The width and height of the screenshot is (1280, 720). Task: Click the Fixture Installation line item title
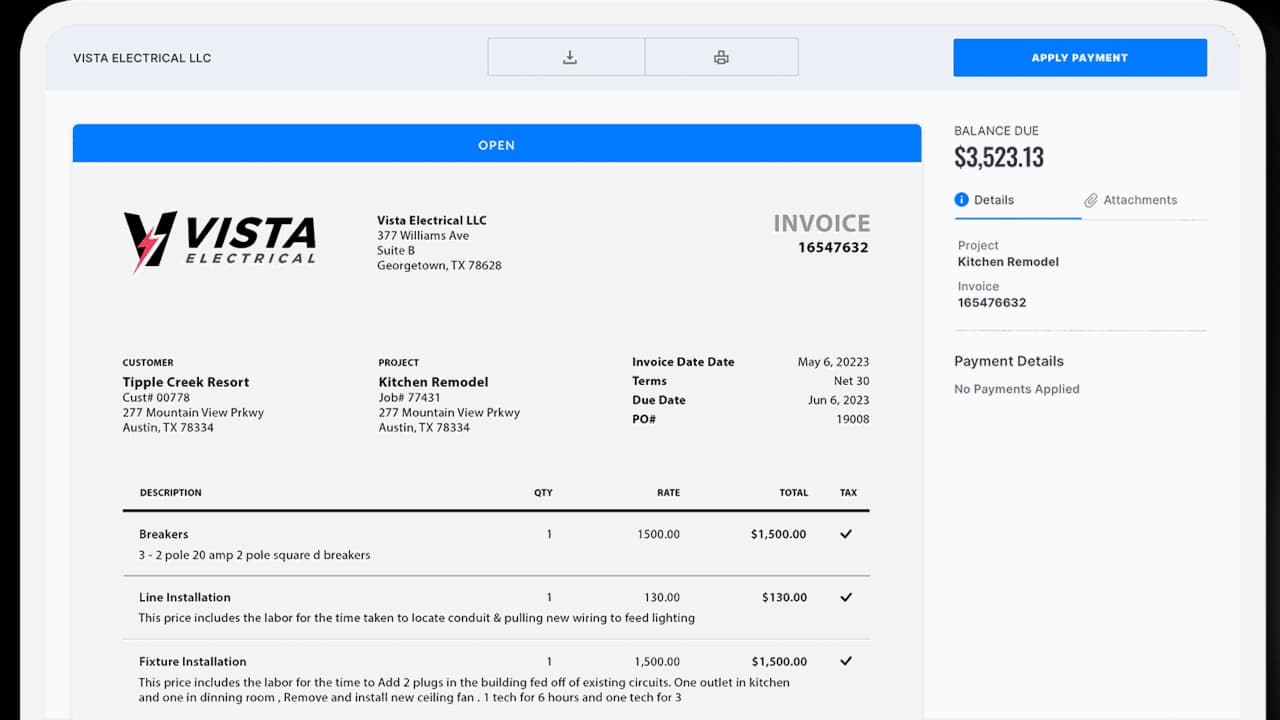click(x=193, y=661)
